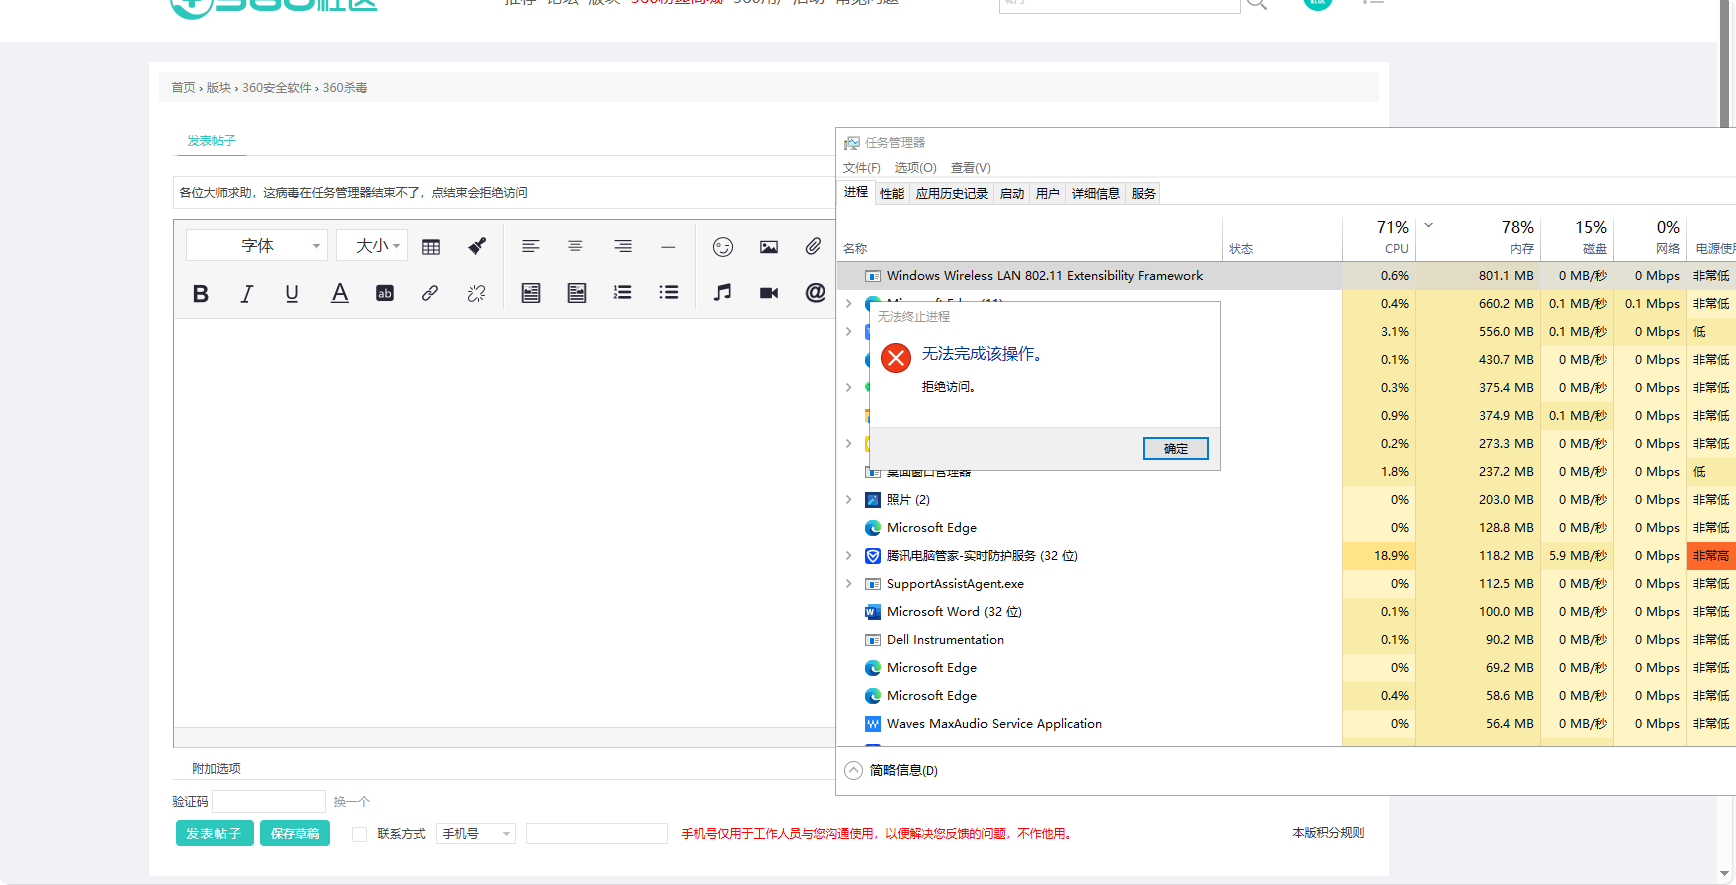1736x885 pixels.
Task: Collapse Task Manager via 简略信息 arrow
Action: pyautogui.click(x=853, y=770)
